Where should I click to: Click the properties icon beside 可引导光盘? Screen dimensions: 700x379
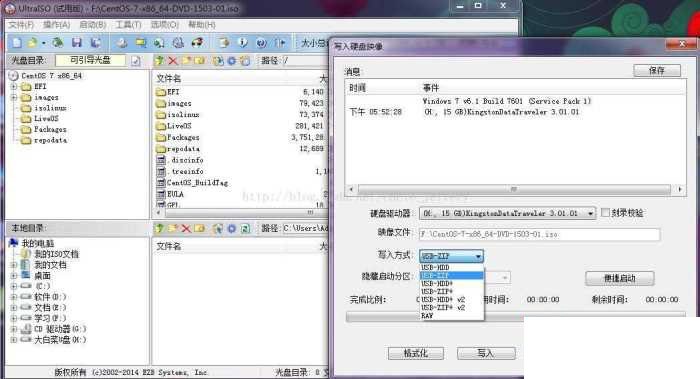(136, 61)
